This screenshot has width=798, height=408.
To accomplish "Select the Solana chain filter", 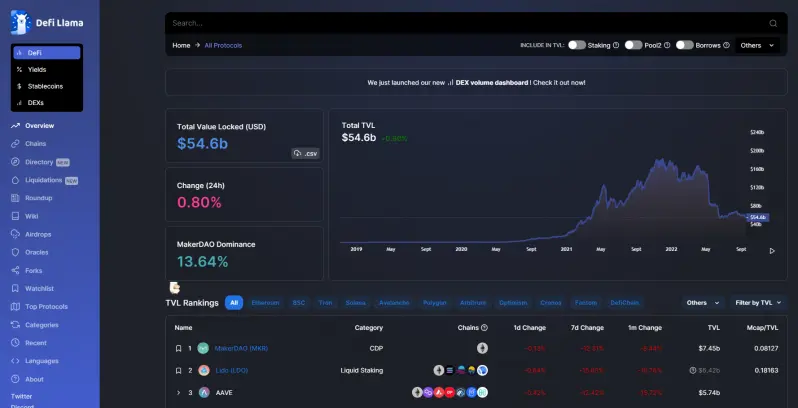I will (356, 303).
